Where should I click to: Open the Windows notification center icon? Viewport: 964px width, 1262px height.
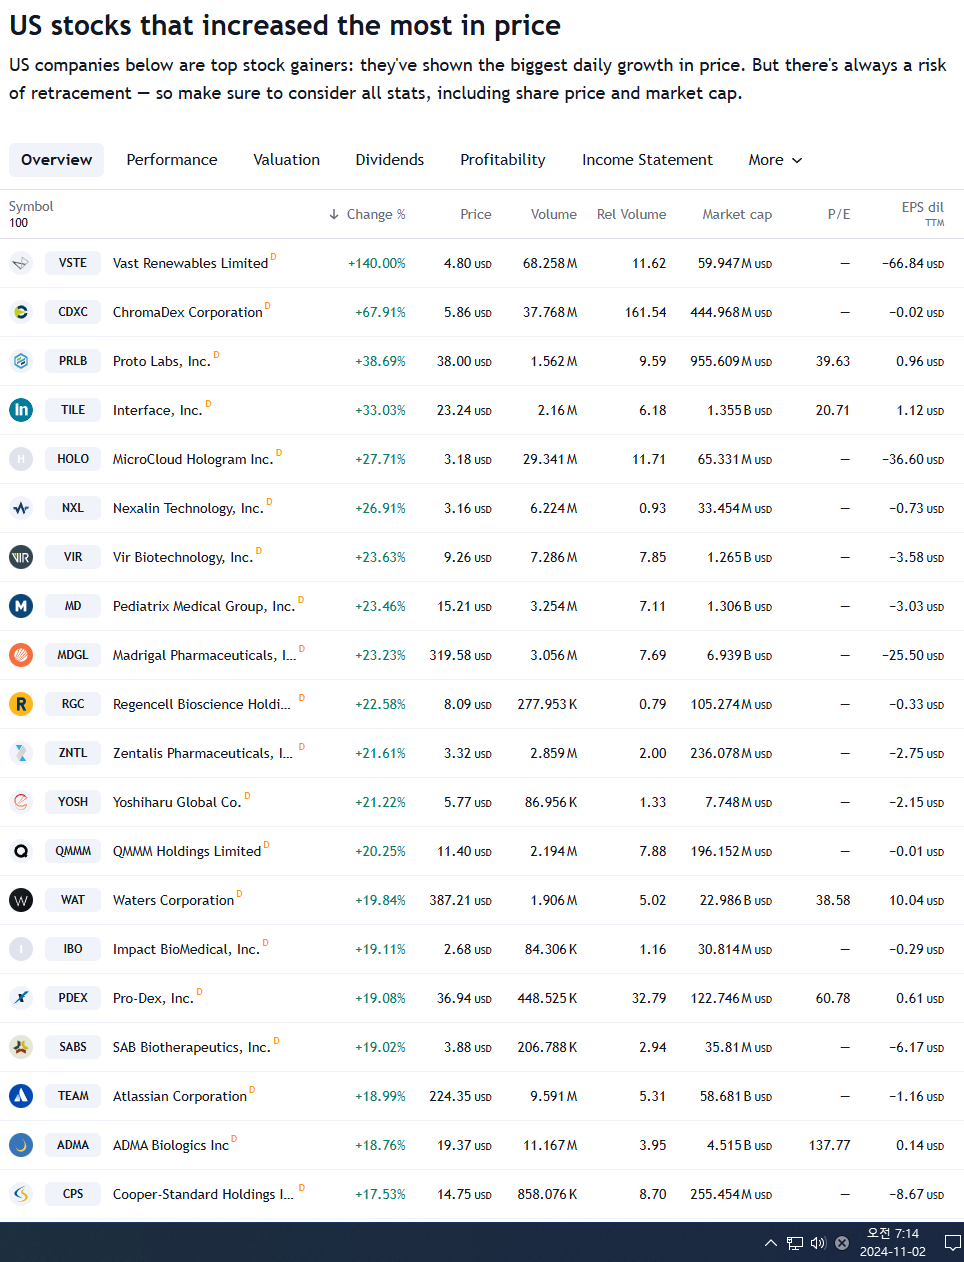[952, 1243]
